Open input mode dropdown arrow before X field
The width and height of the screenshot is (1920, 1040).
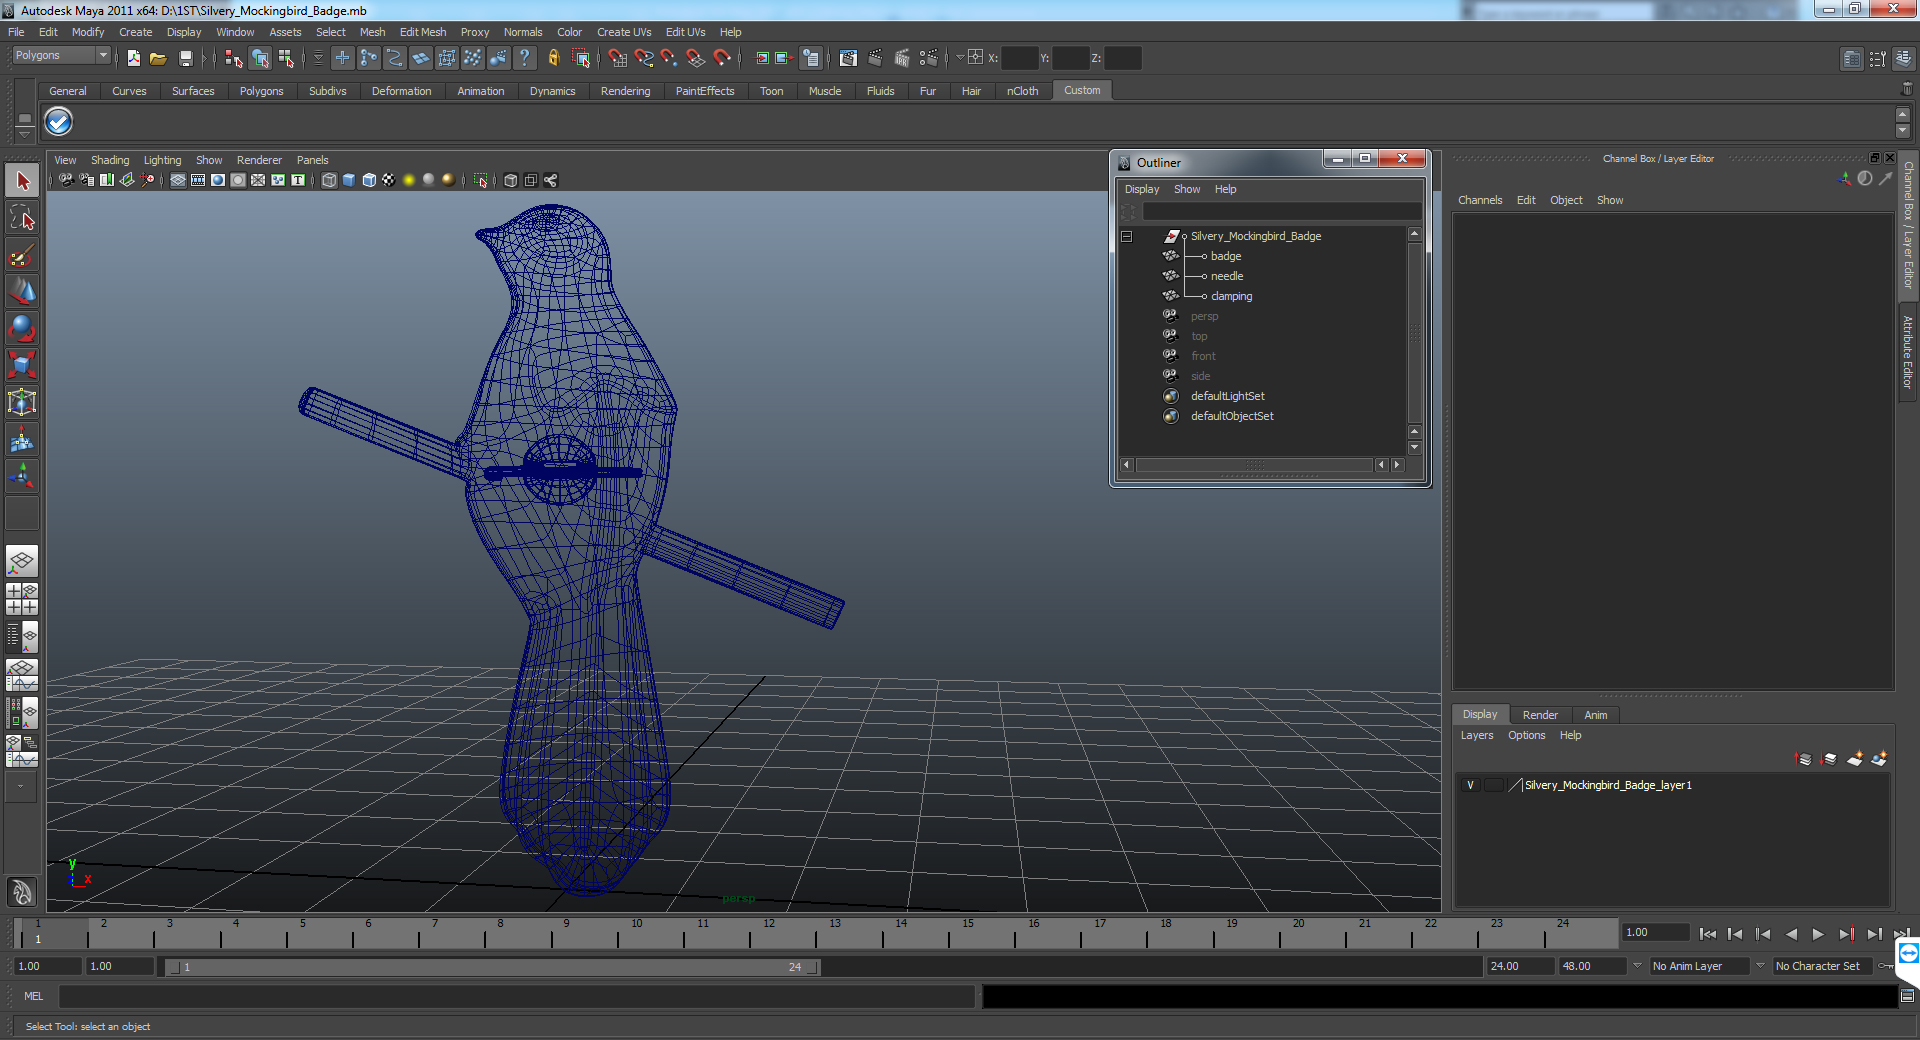[960, 58]
